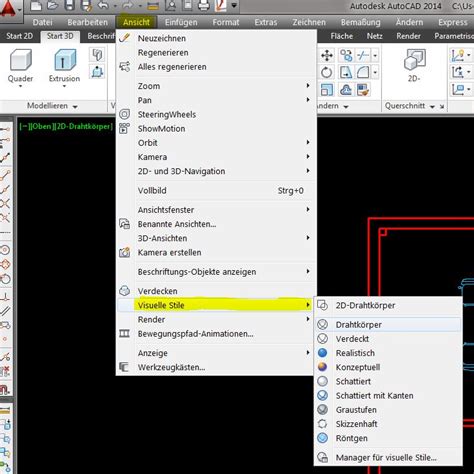
Task: Click the Oben view label in viewport
Action: (x=42, y=126)
